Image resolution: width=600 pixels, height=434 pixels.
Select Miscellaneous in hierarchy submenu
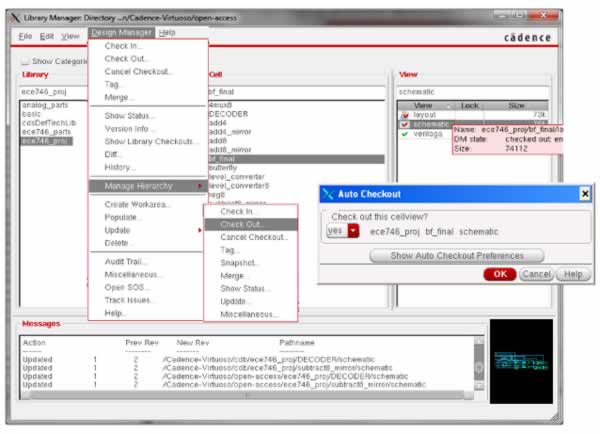click(249, 314)
